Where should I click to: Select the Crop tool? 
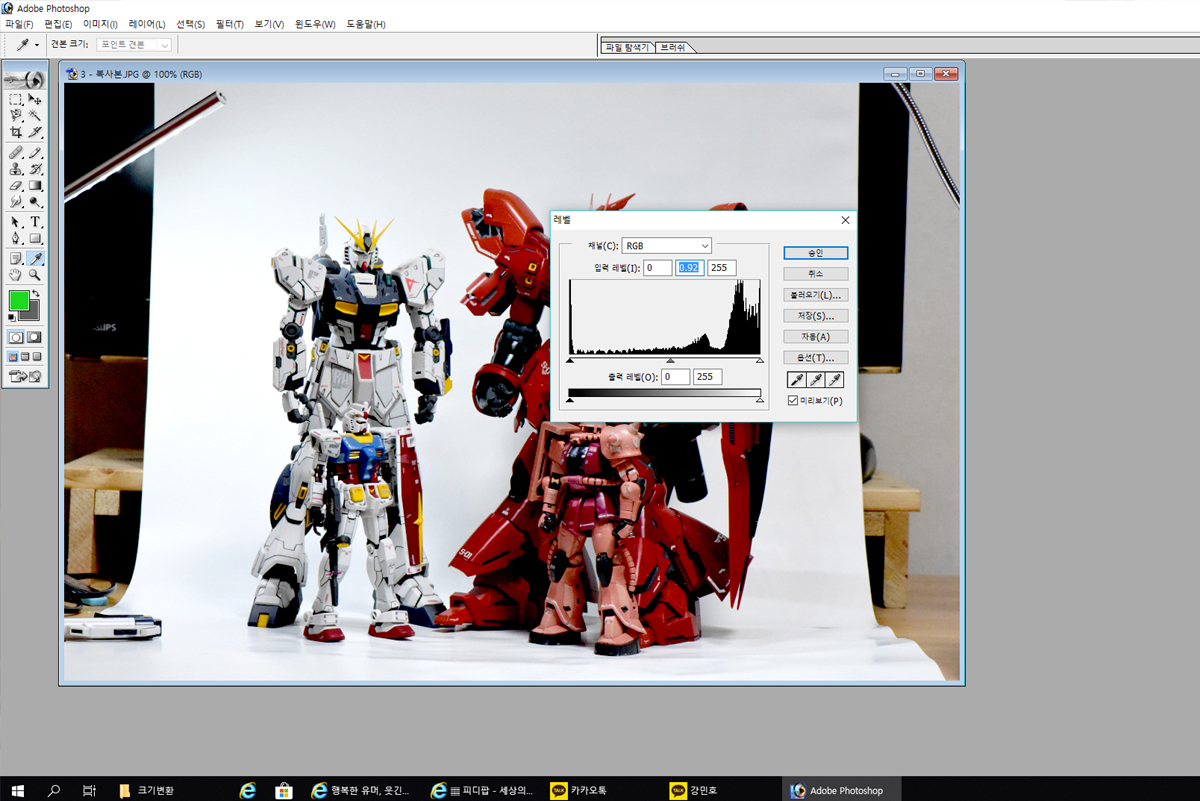[x=16, y=132]
